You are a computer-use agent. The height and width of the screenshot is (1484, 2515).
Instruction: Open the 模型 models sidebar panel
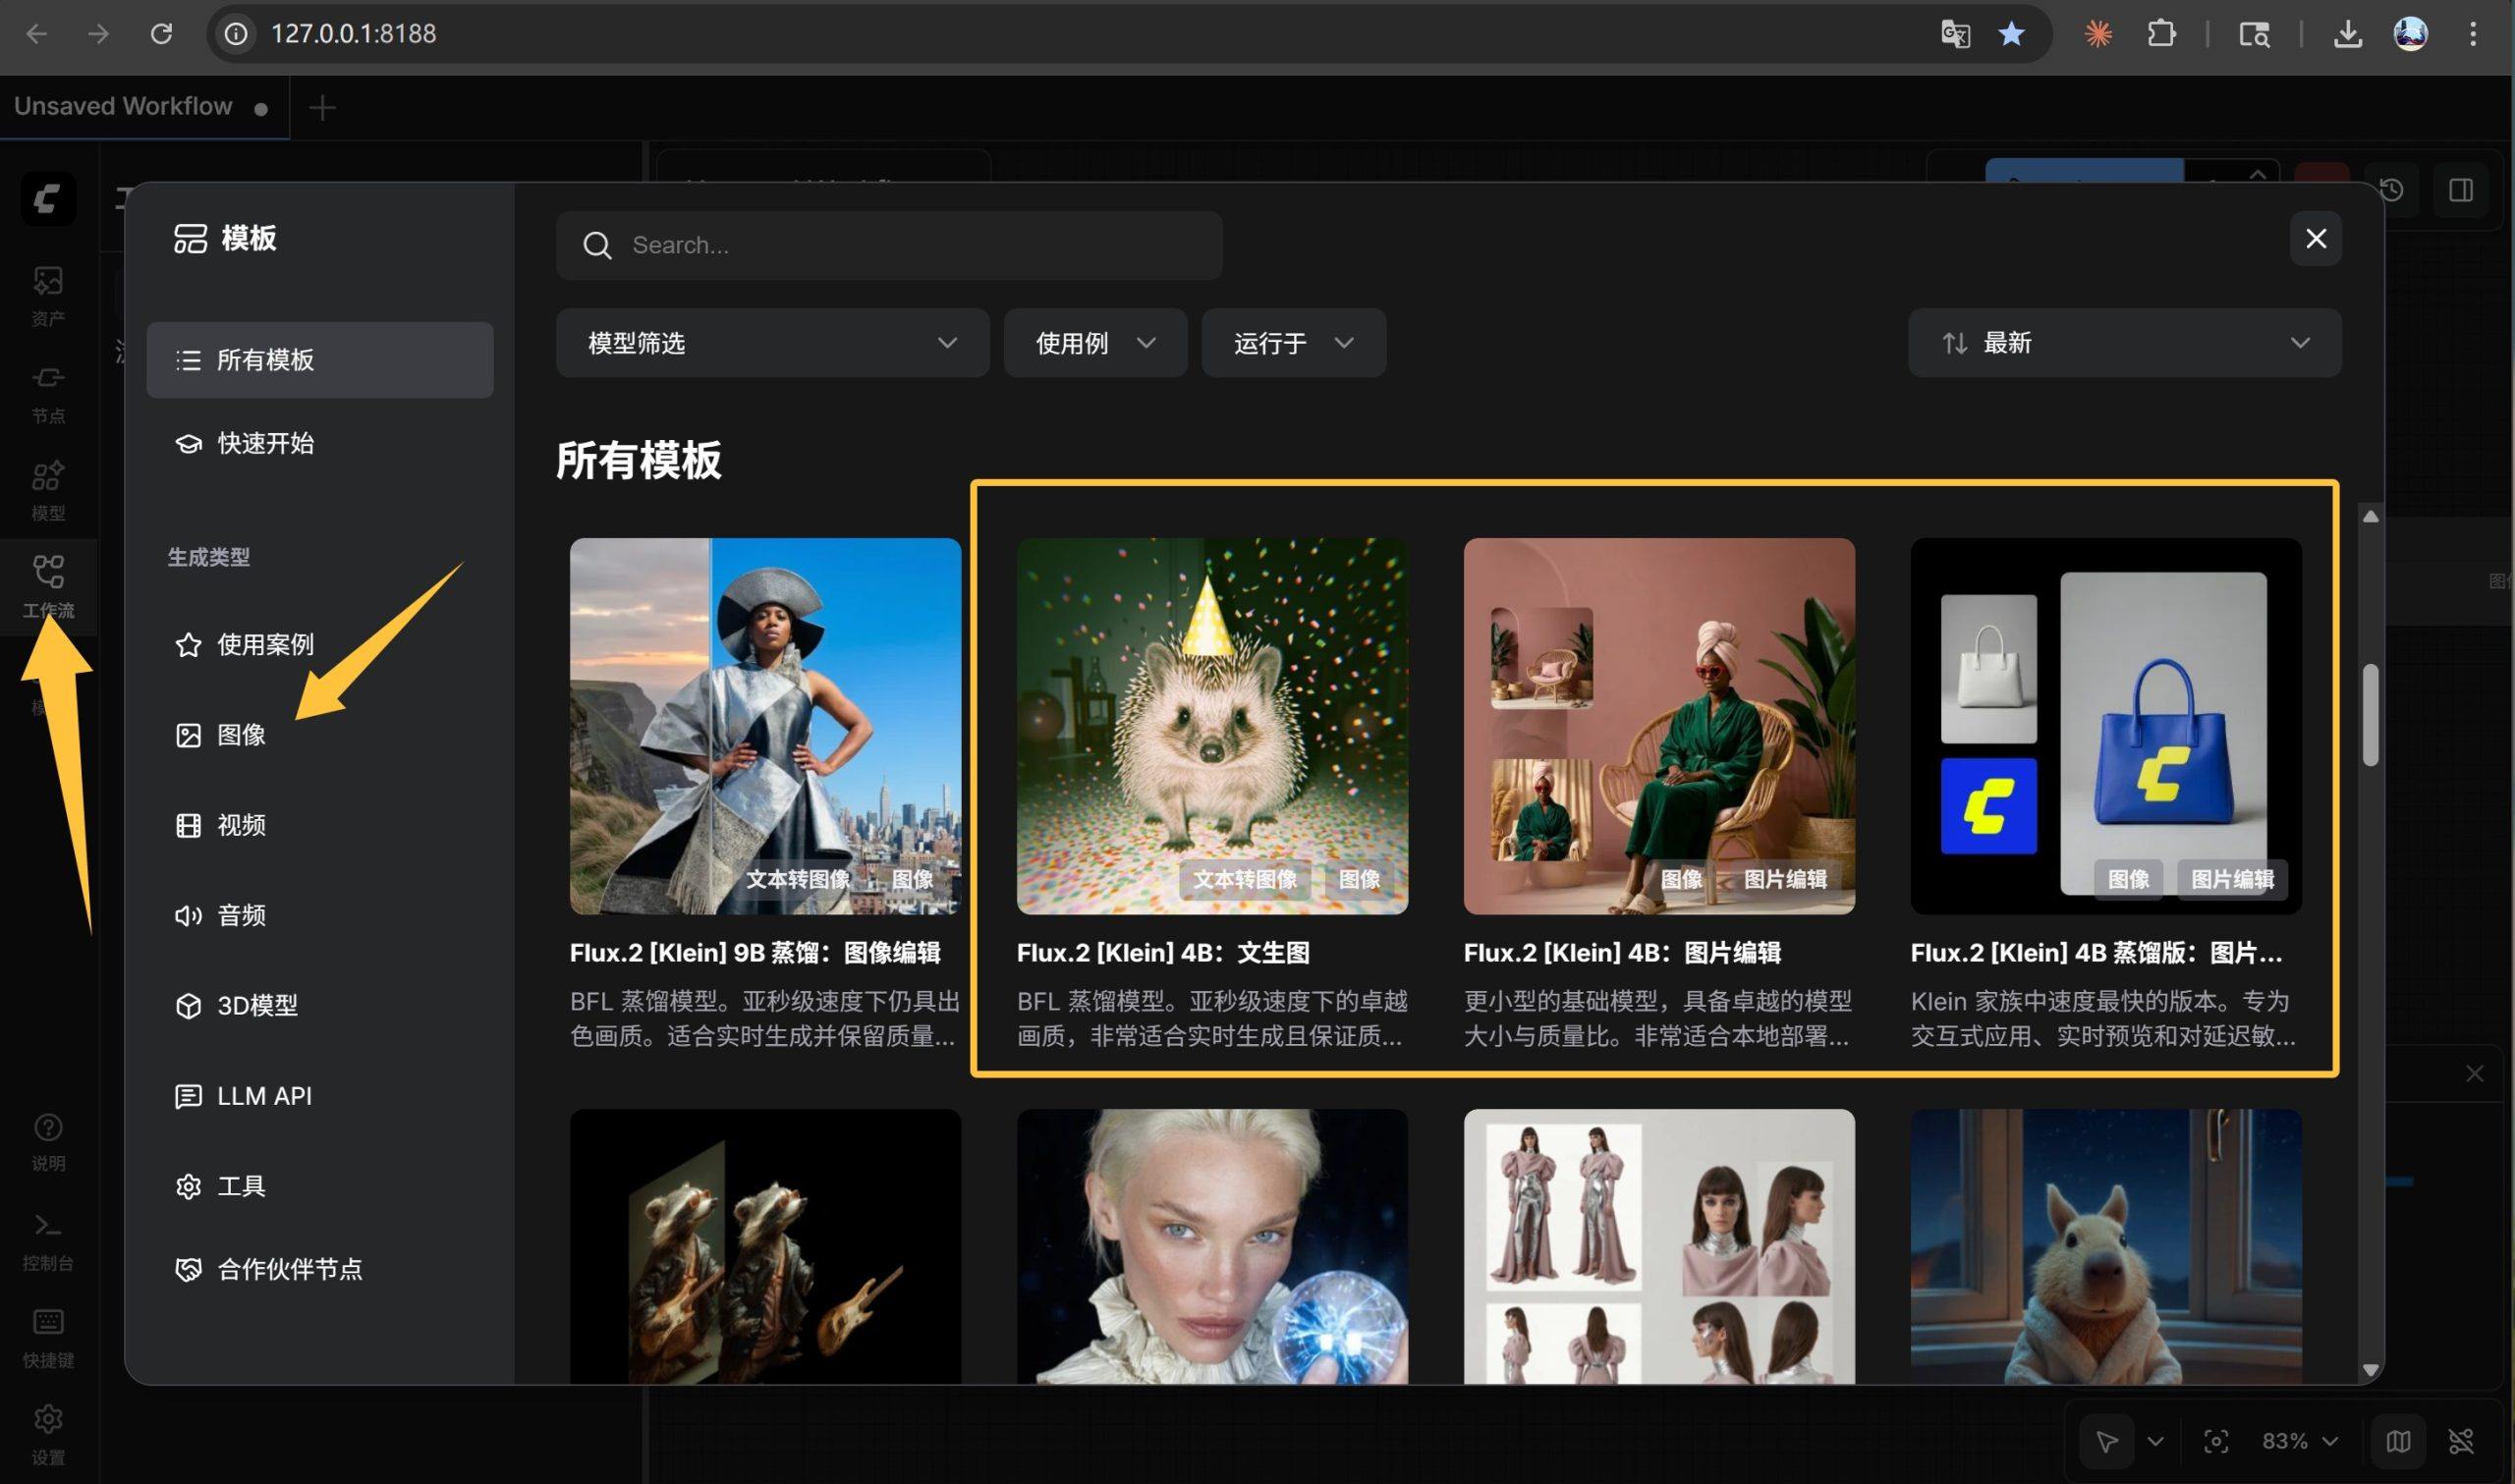click(47, 477)
